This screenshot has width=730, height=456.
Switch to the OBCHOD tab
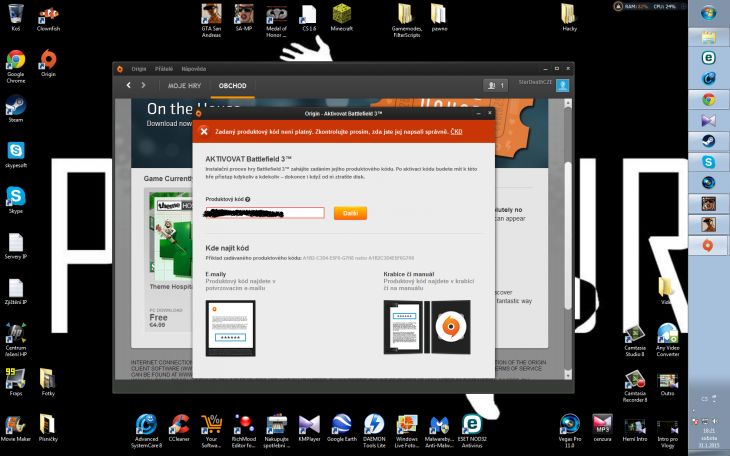232,86
